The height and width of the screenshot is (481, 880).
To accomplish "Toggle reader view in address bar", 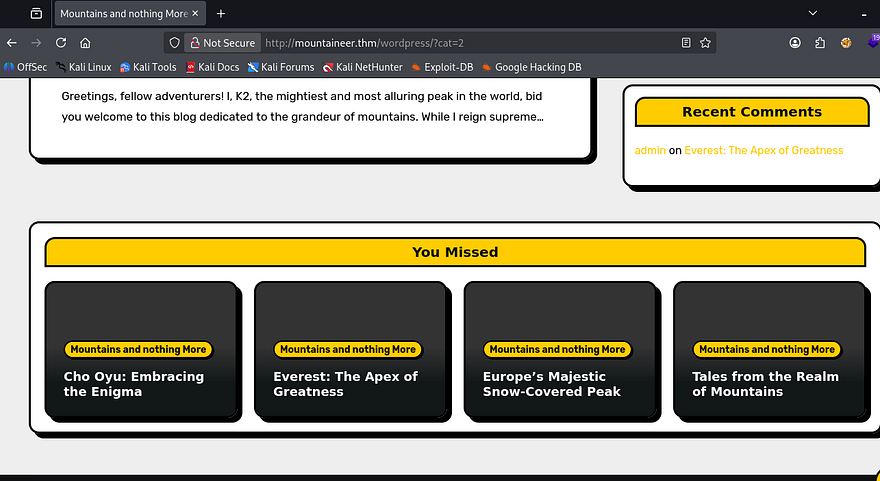I will coord(685,43).
